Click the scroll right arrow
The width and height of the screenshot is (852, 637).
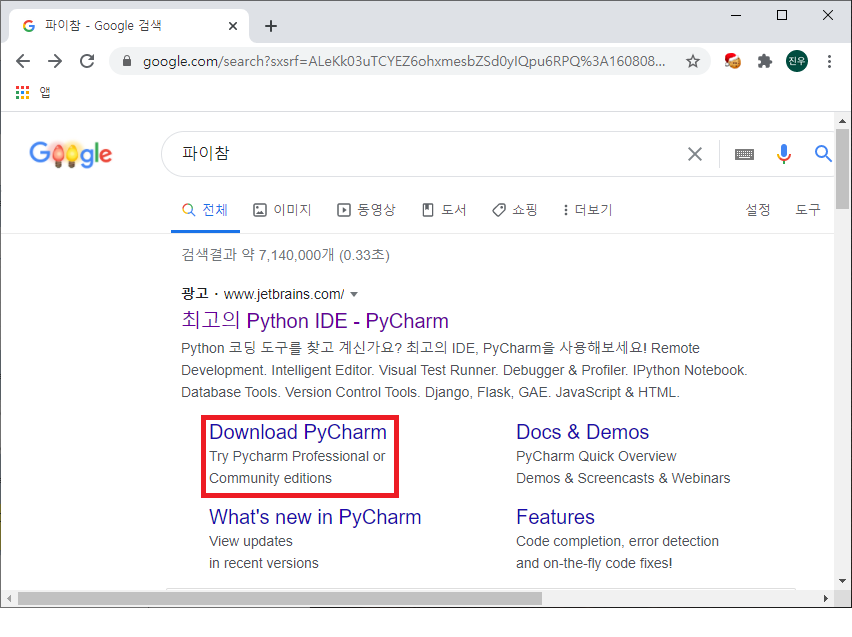825,598
